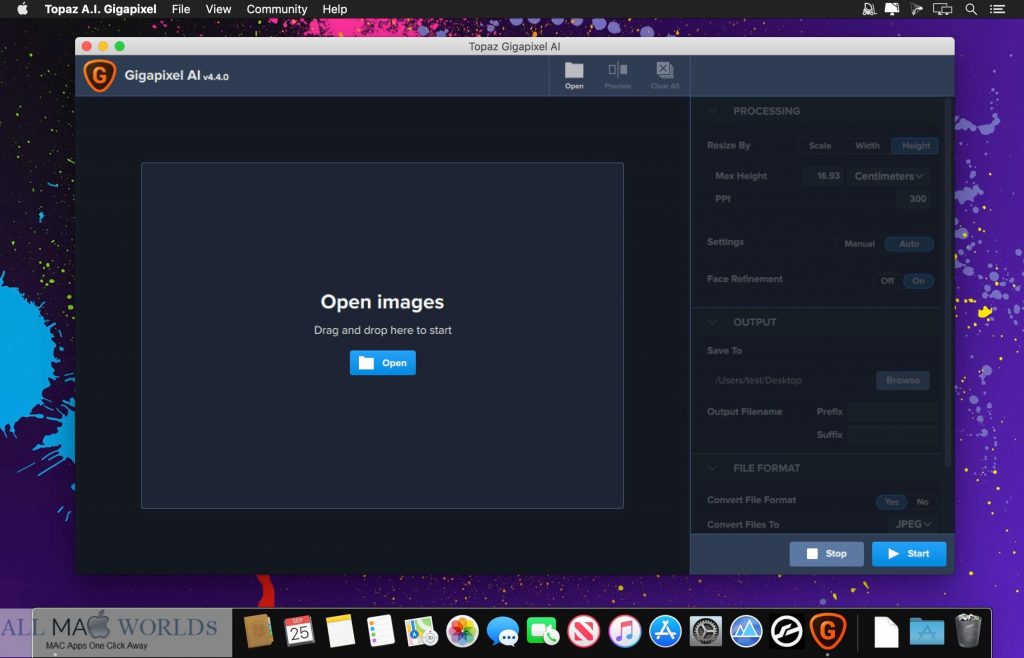
Task: Open Photos from the Dock
Action: [462, 631]
